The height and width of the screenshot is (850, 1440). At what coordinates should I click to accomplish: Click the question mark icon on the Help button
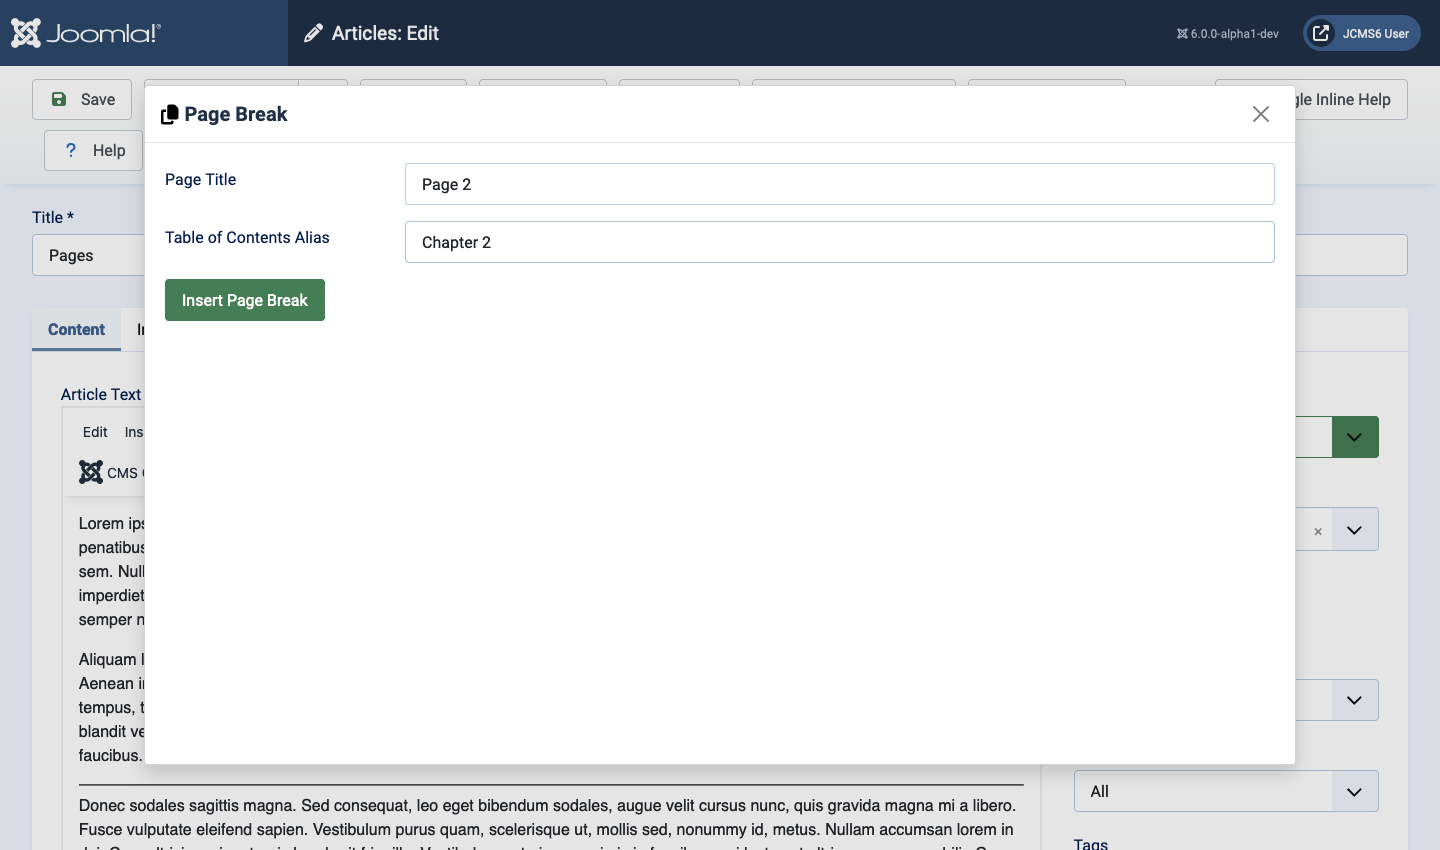pos(70,150)
